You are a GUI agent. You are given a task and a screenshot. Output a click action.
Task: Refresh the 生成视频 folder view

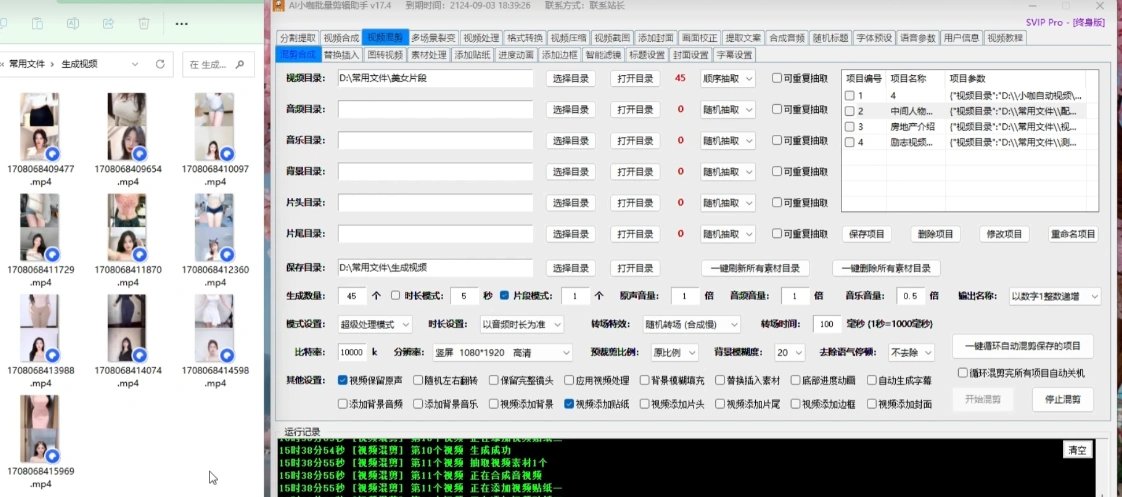(x=160, y=64)
